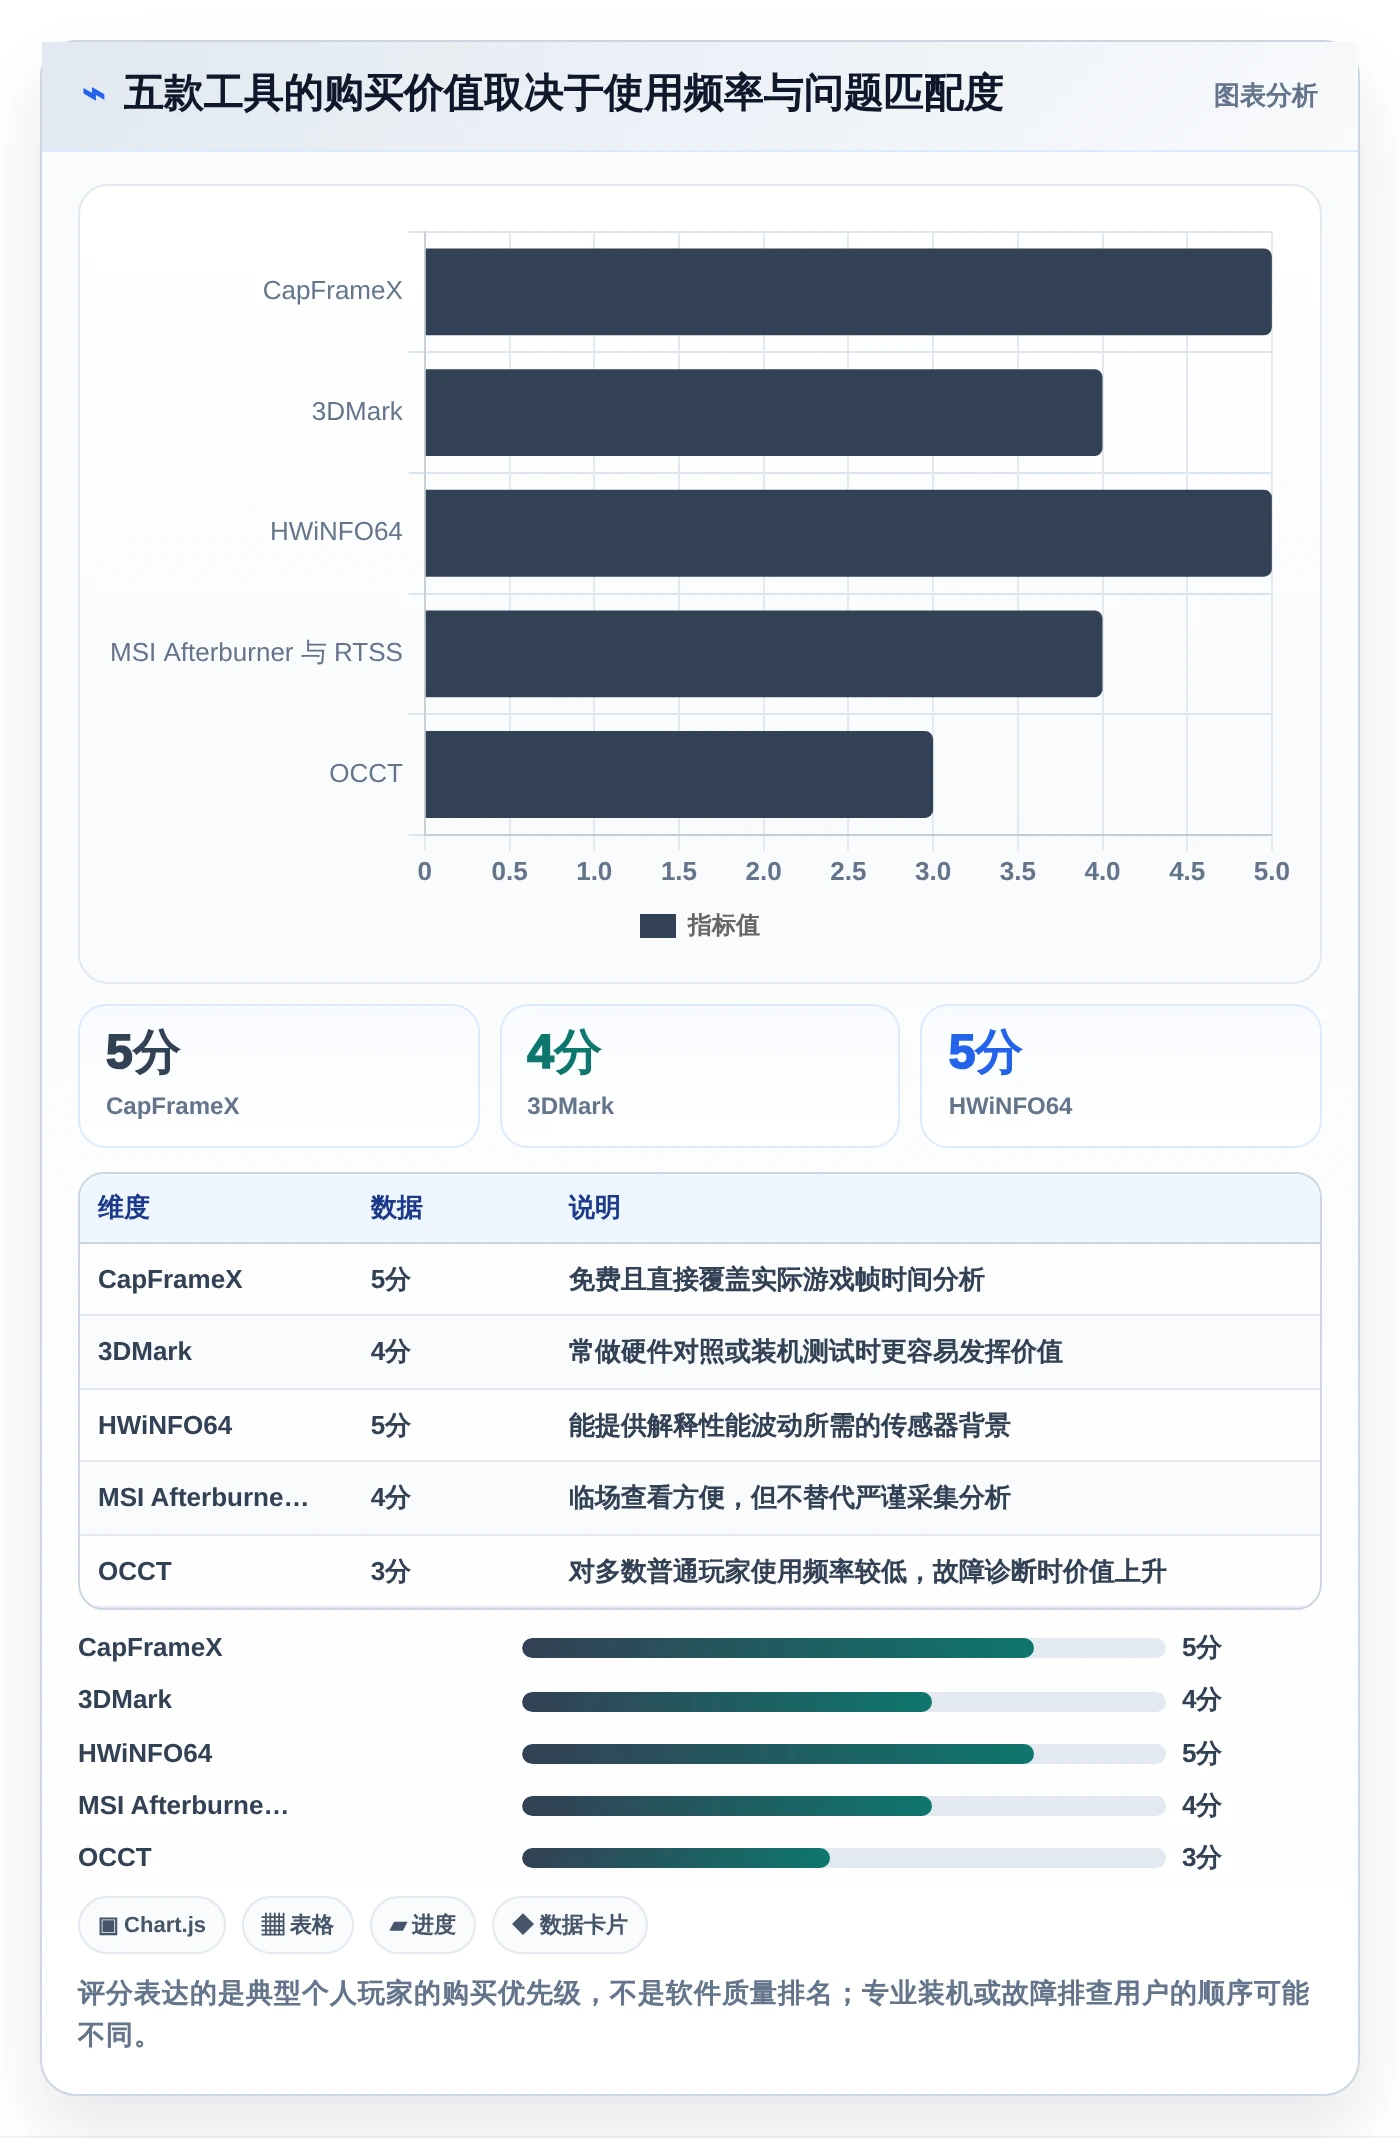Click the 图表分析 label in the header
This screenshot has height=2138, width=1400.
coord(1265,95)
